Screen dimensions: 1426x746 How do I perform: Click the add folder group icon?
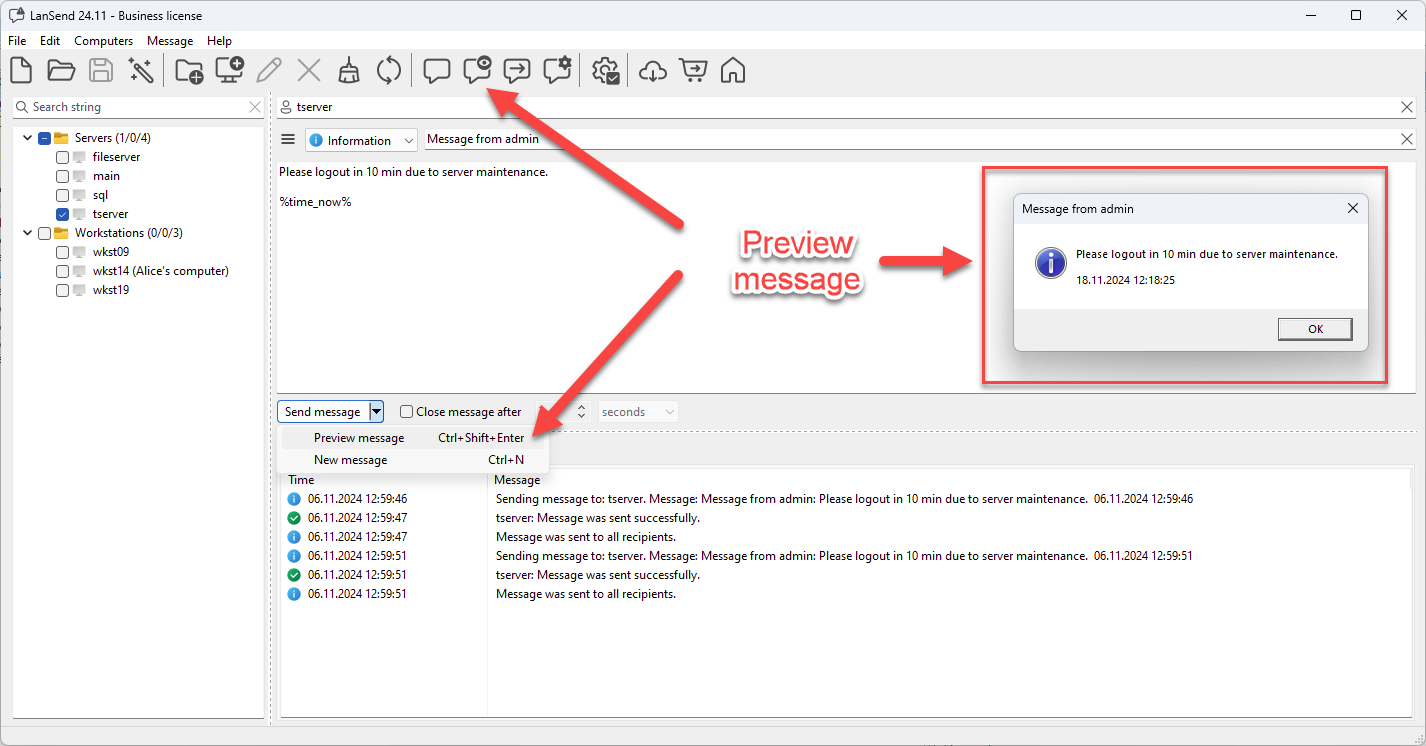coord(189,71)
